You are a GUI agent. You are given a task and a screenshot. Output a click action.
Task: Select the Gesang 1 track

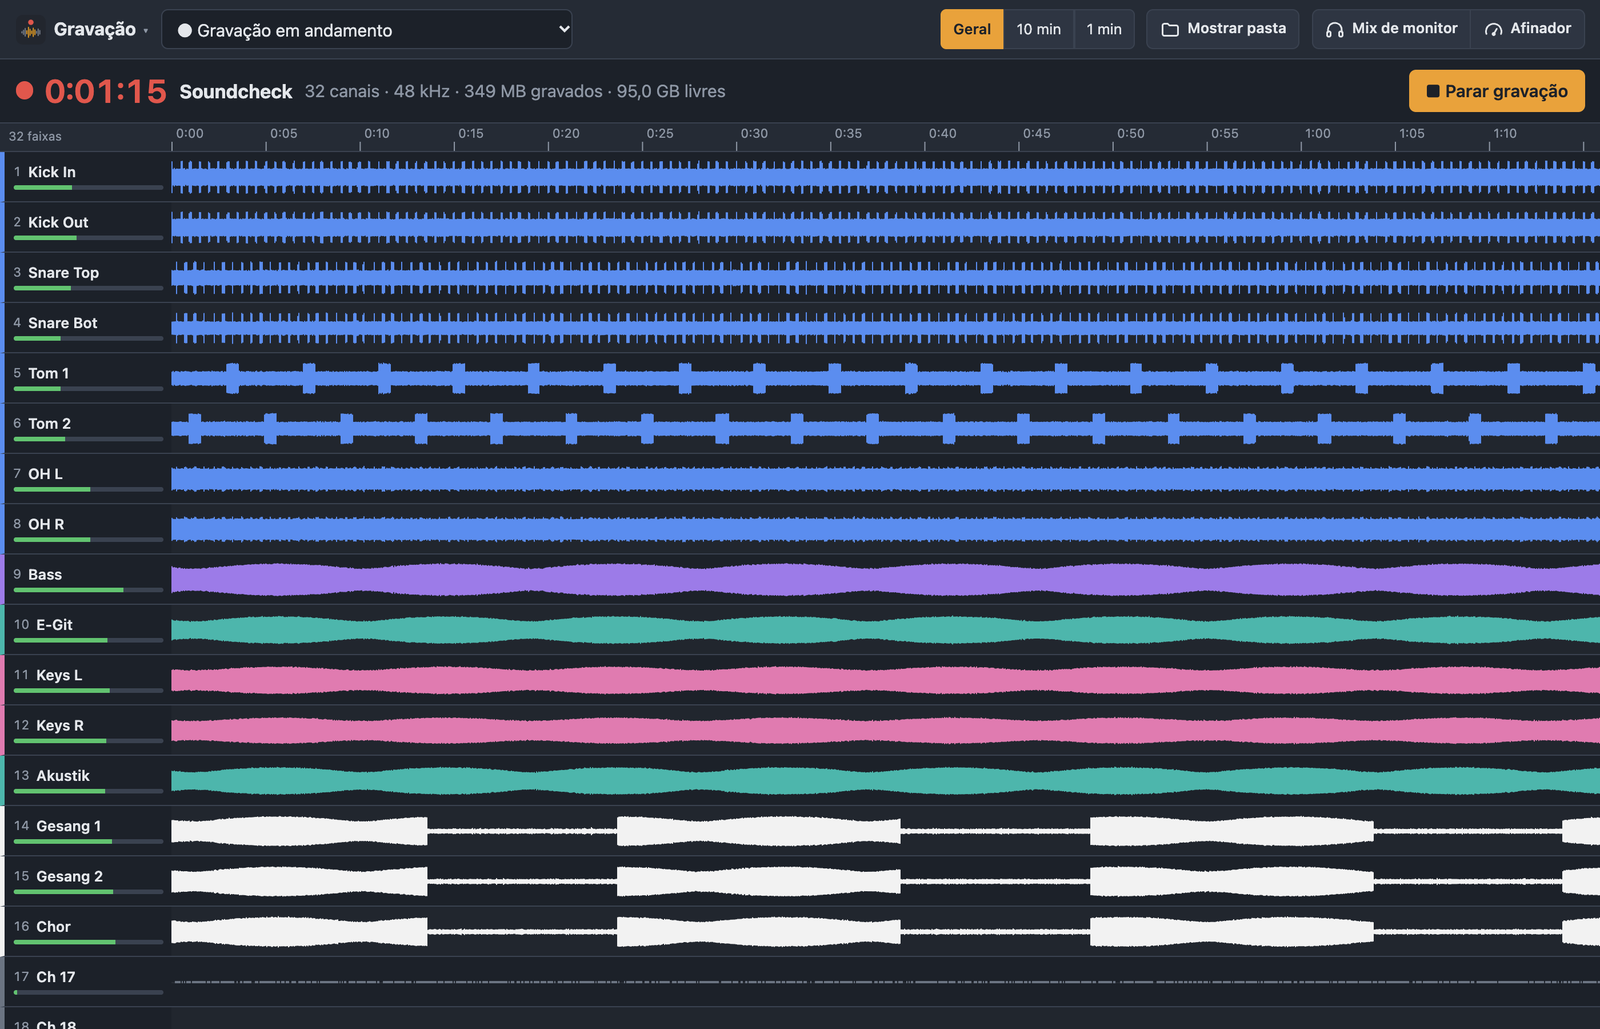tap(86, 831)
